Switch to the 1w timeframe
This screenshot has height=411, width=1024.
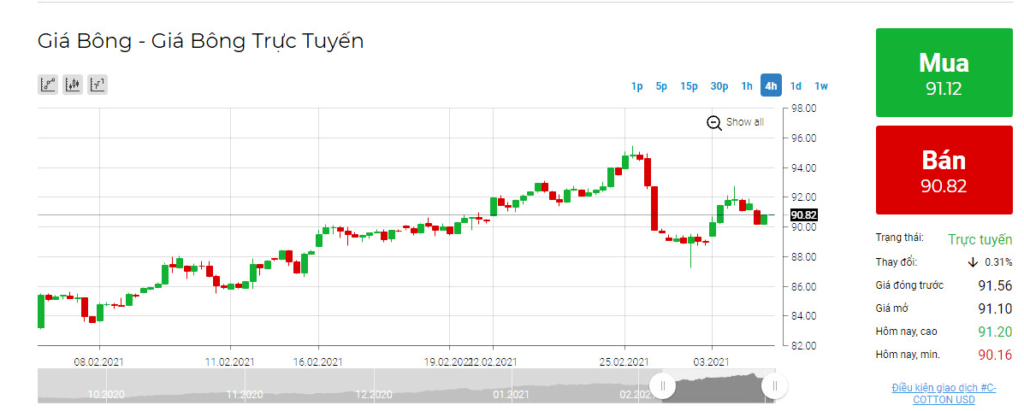[821, 86]
